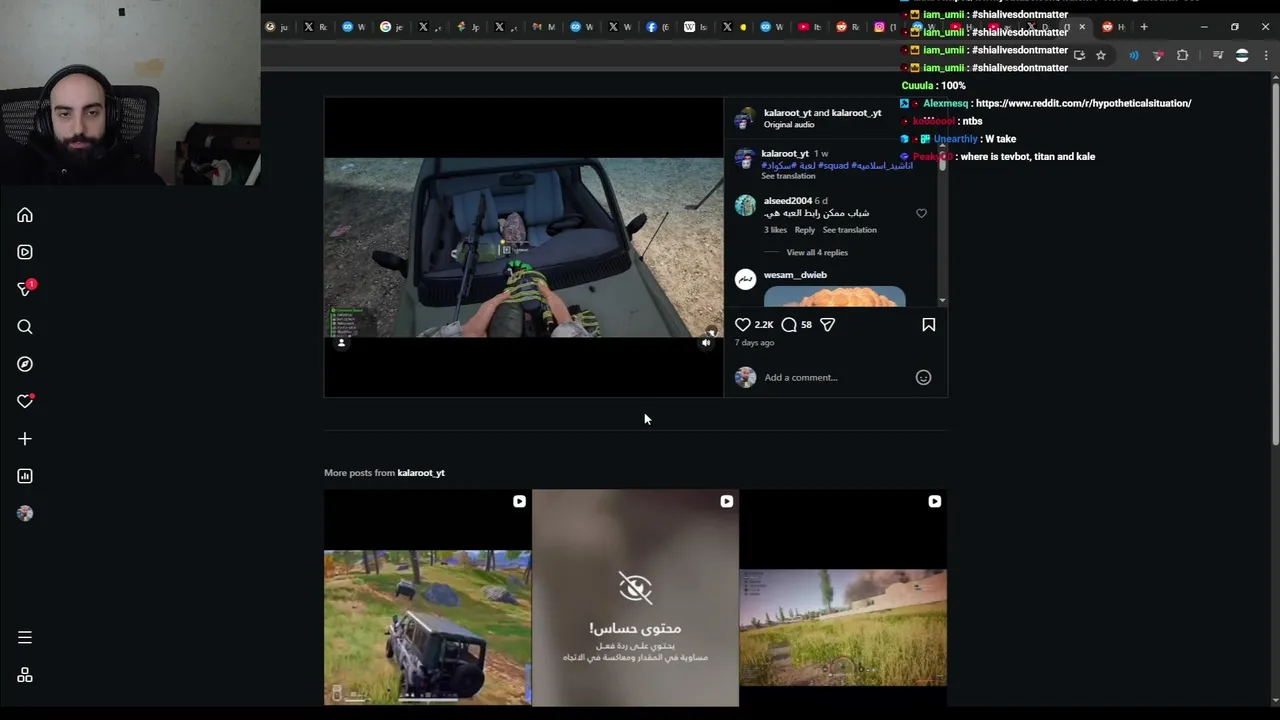Open wesam__dwieb's avatar

[x=745, y=280]
